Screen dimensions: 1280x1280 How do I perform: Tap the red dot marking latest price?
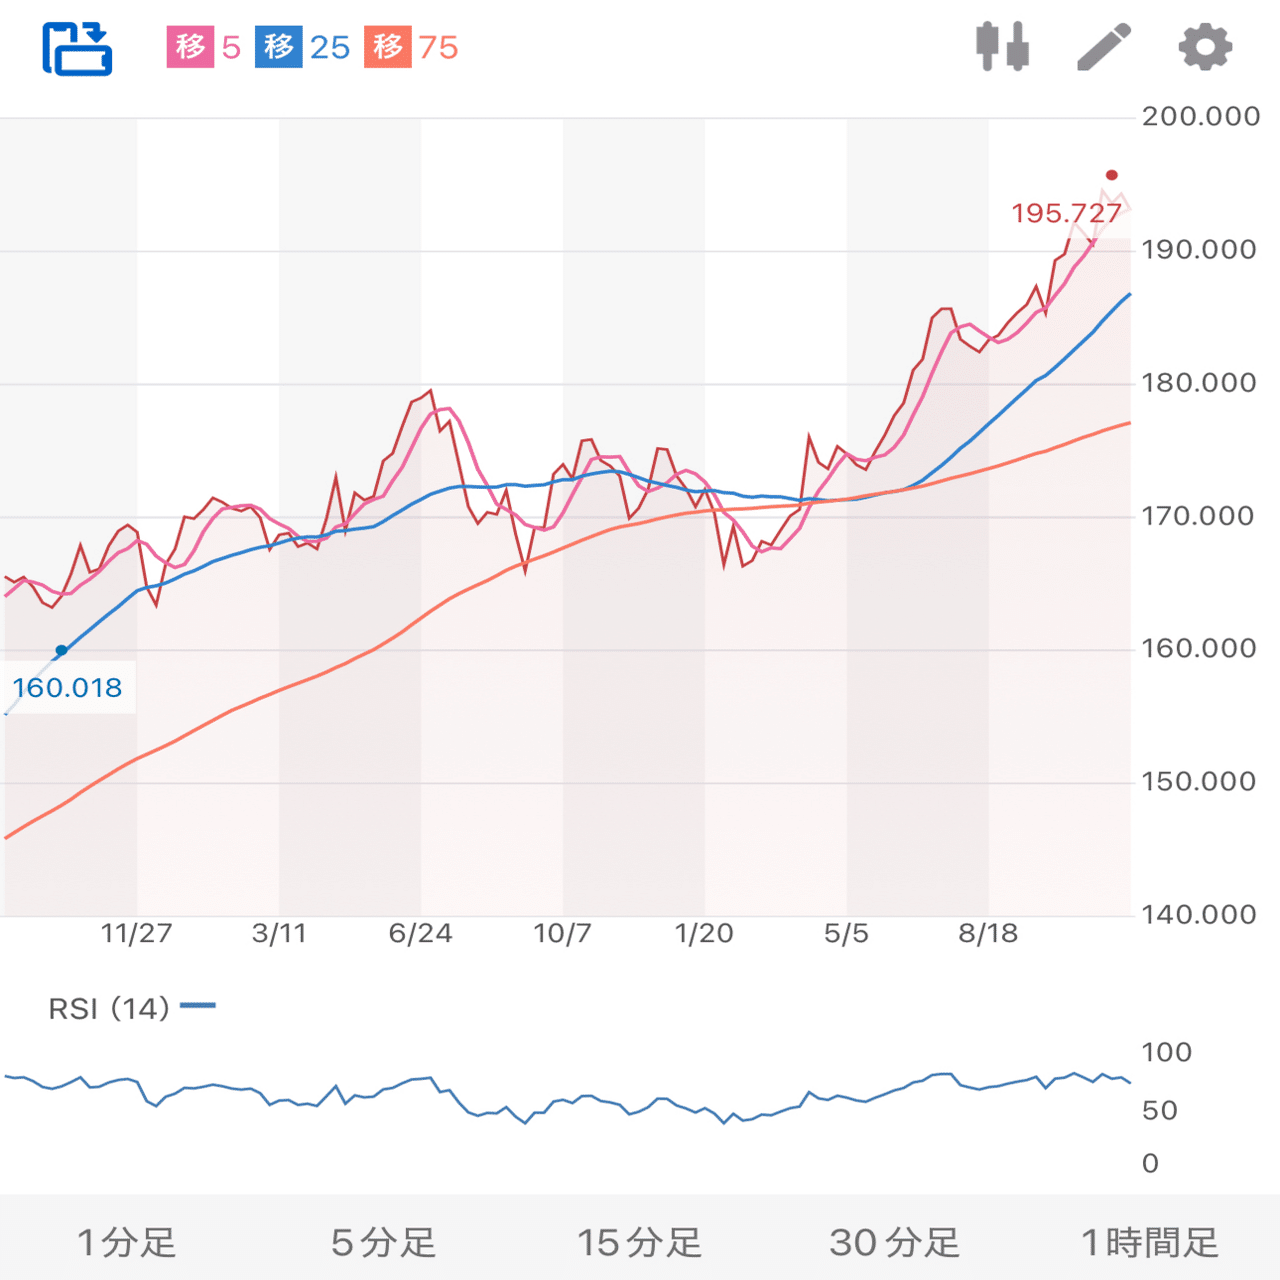1110,173
